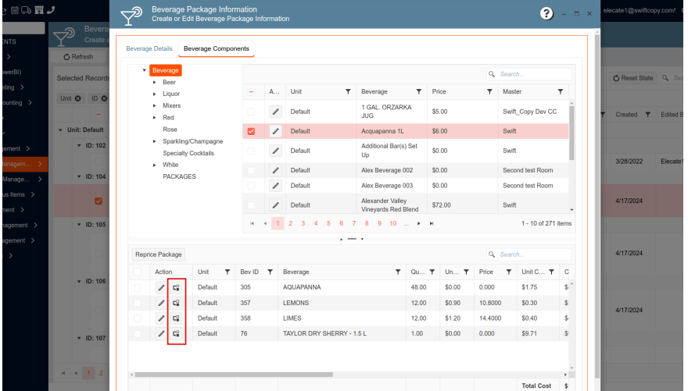Screen dimensions: 688x391
Task: Edit the Acquapanna 1L row
Action: click(275, 131)
